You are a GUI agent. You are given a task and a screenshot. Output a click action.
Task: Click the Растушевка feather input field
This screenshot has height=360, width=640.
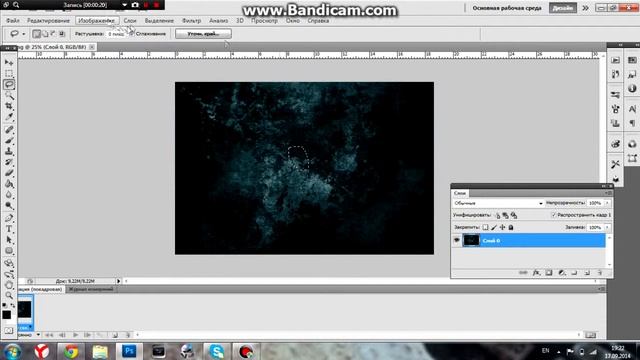coord(116,34)
